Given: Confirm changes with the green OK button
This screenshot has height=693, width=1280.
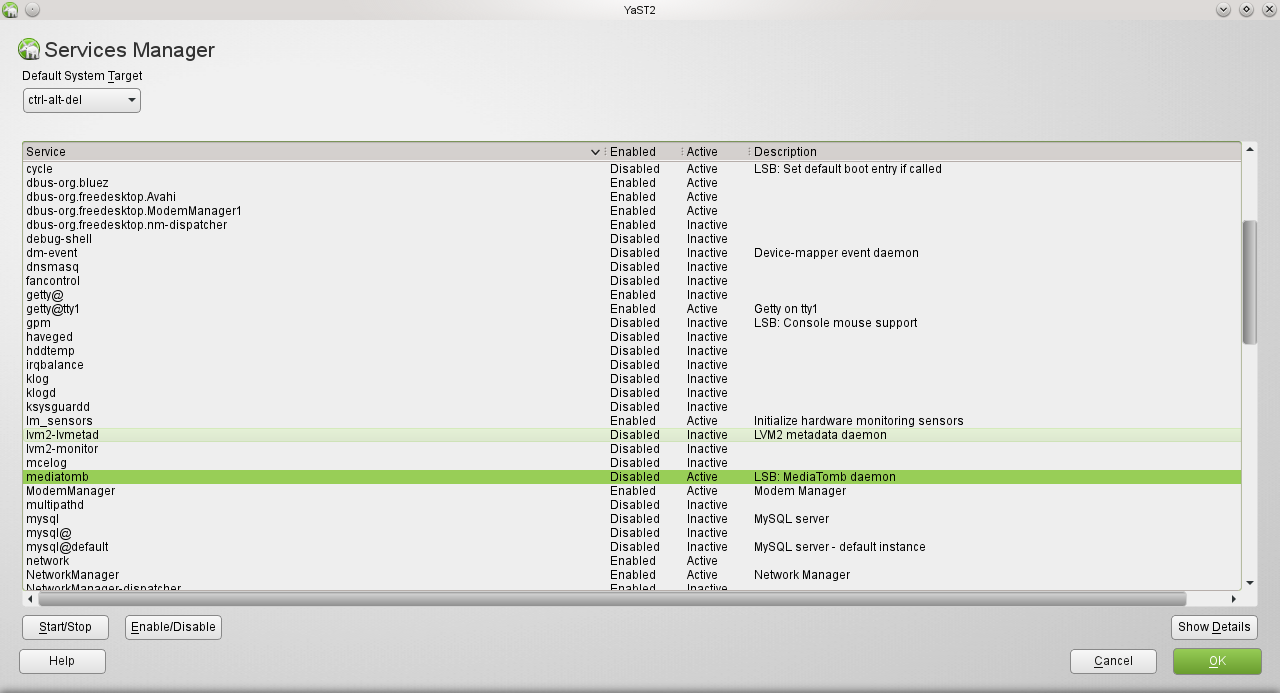Looking at the screenshot, I should click(x=1217, y=661).
